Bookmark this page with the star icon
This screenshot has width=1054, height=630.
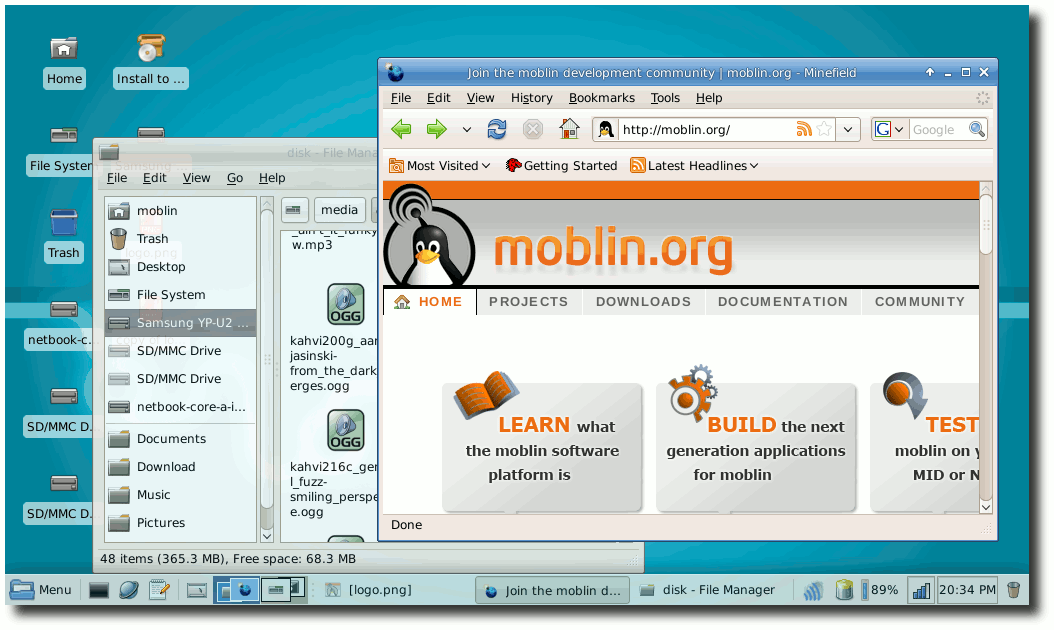(x=824, y=129)
